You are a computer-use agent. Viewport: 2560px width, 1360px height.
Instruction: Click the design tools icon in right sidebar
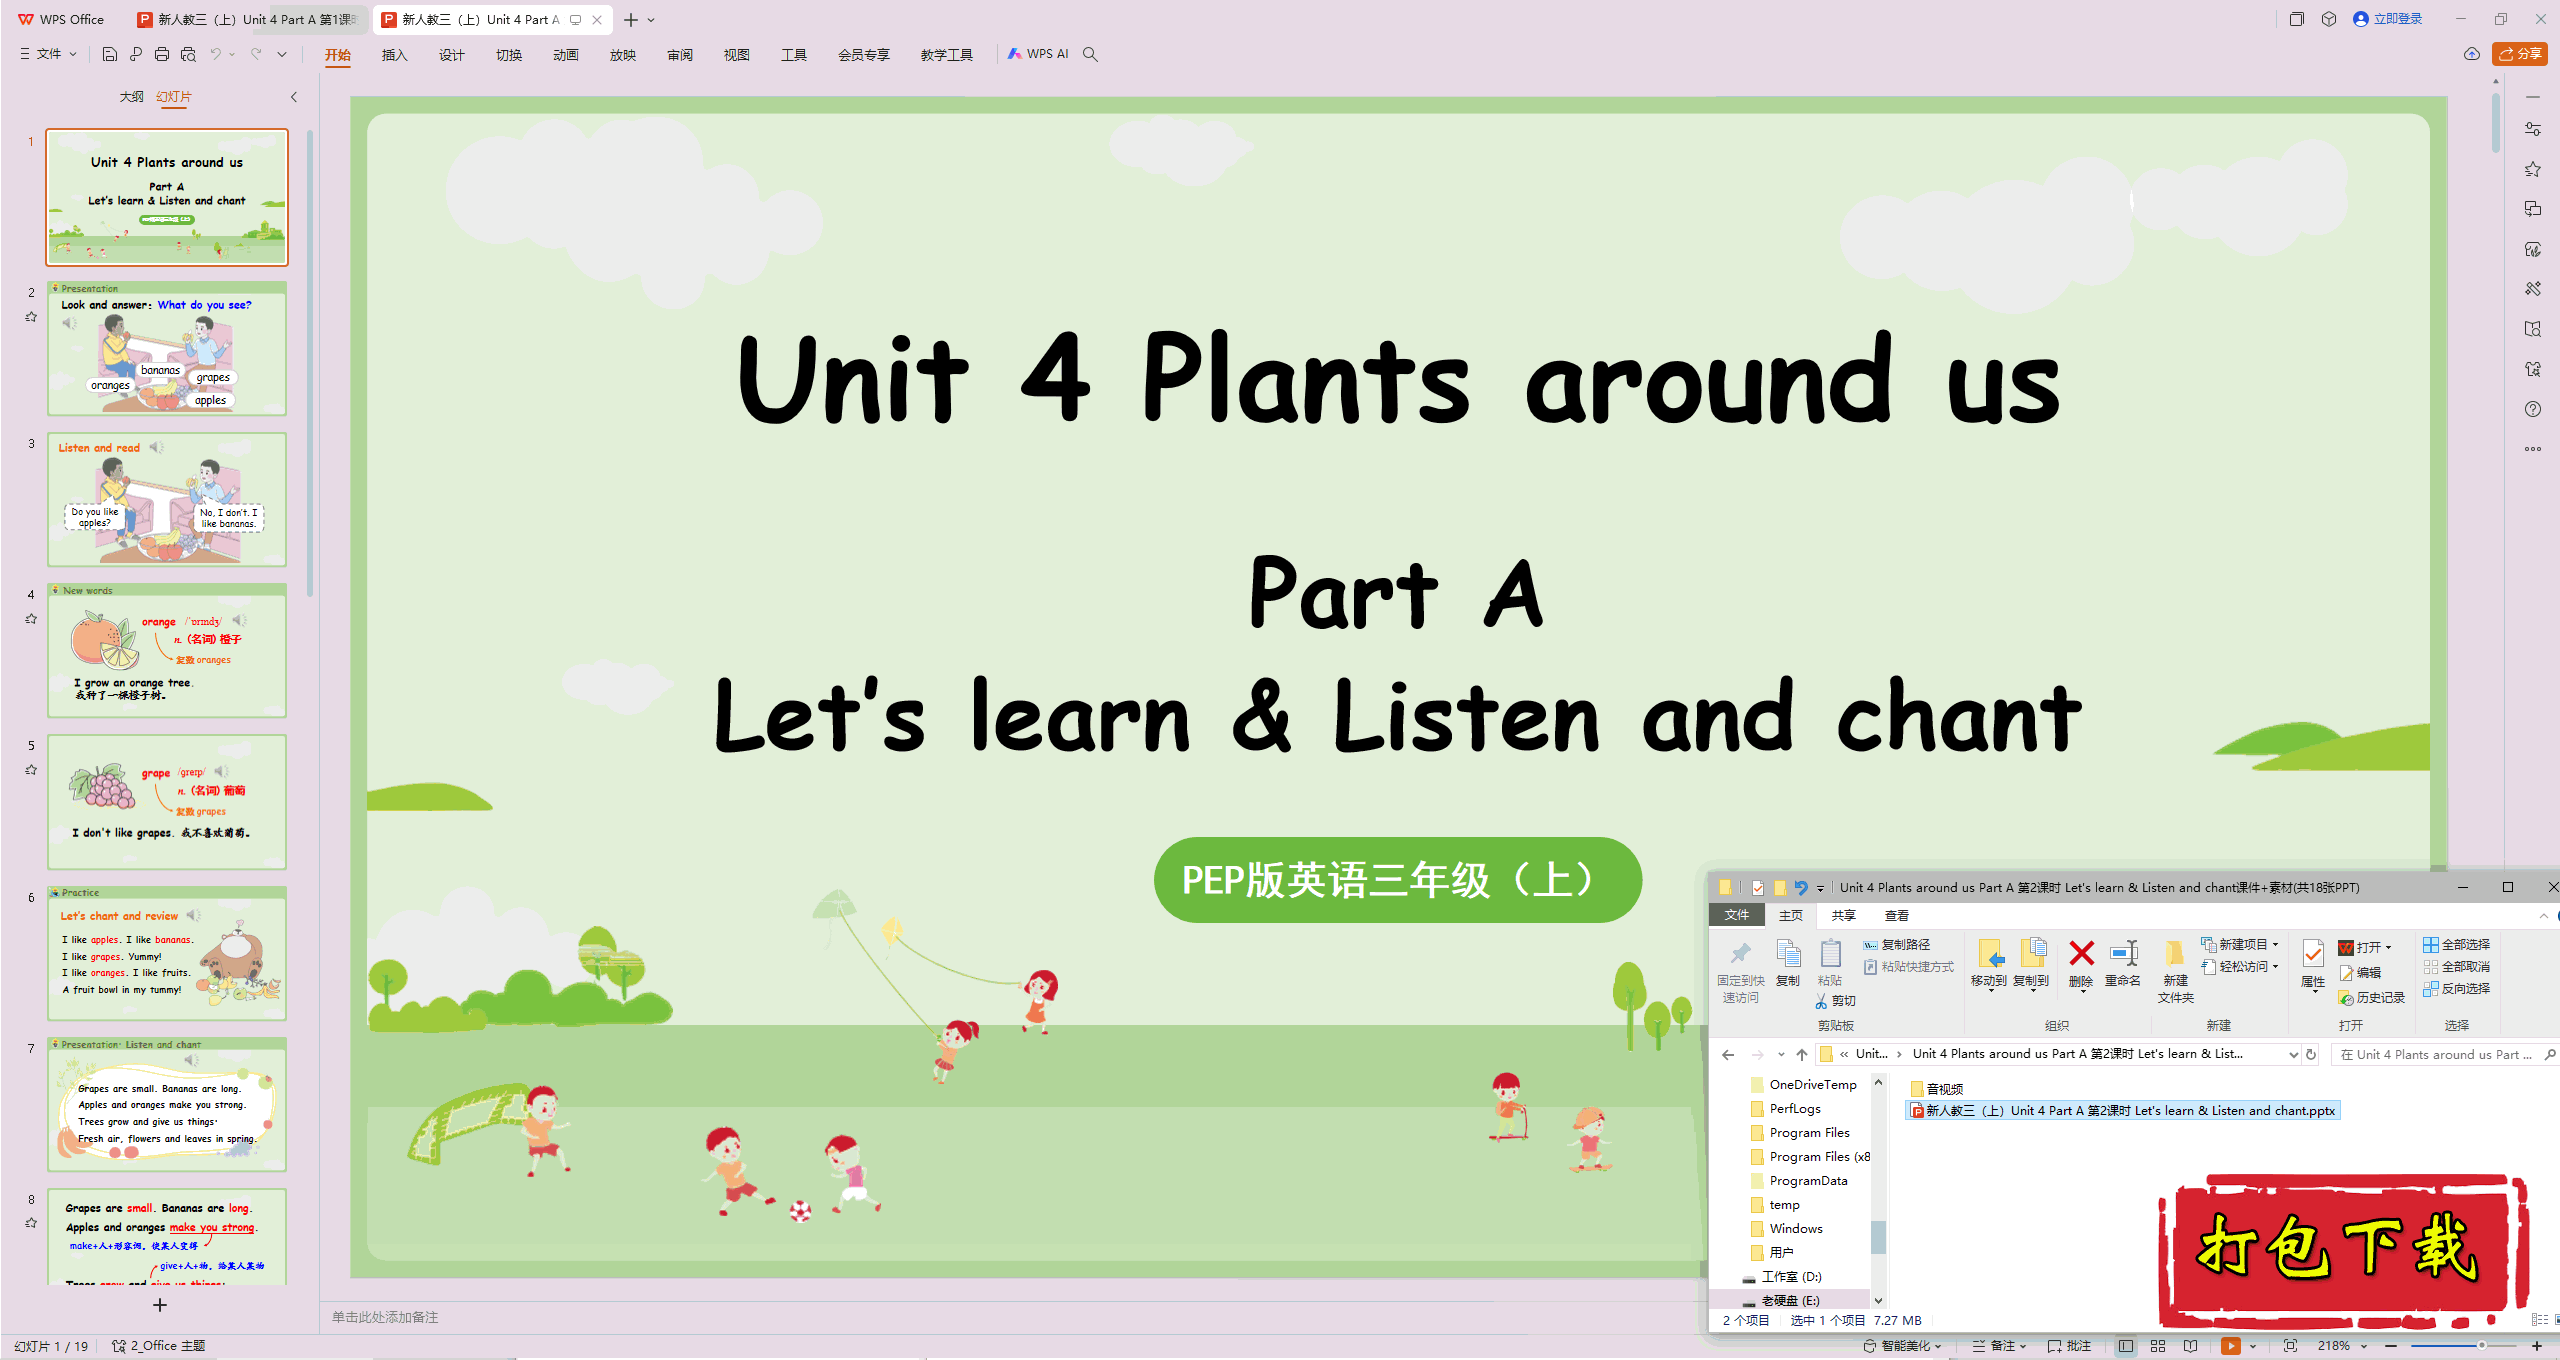pyautogui.click(x=2532, y=289)
